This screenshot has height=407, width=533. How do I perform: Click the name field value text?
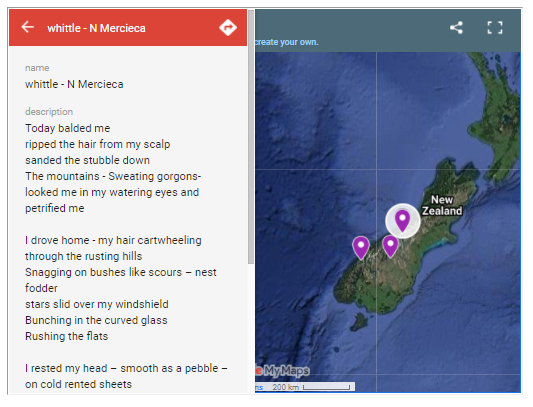click(x=74, y=84)
